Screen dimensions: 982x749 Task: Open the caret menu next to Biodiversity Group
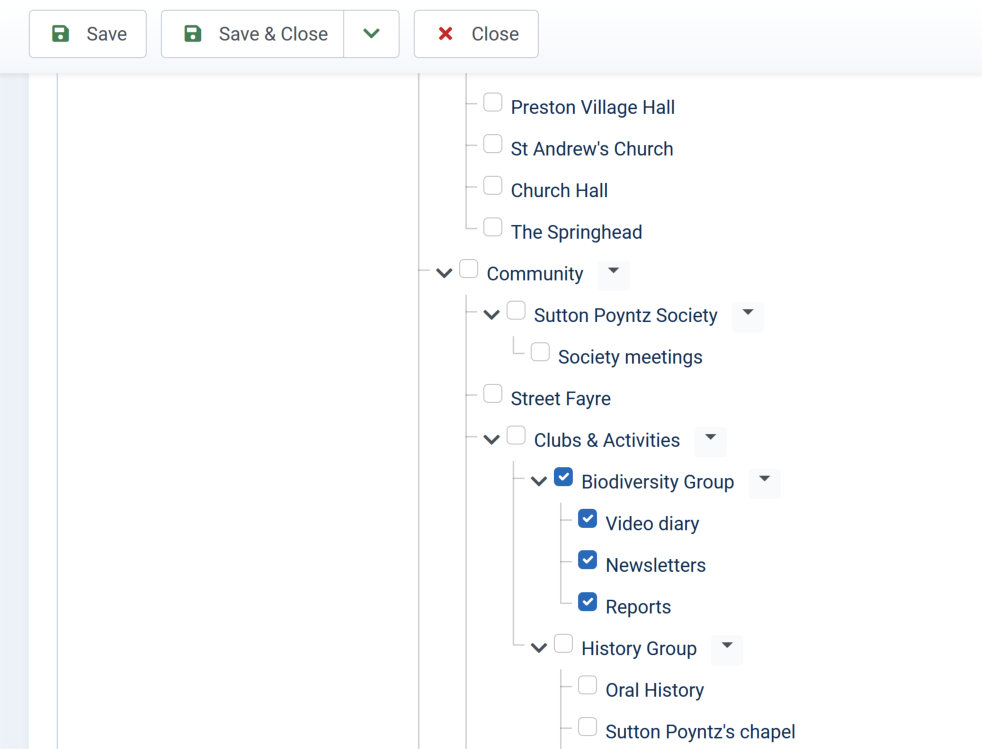(765, 480)
